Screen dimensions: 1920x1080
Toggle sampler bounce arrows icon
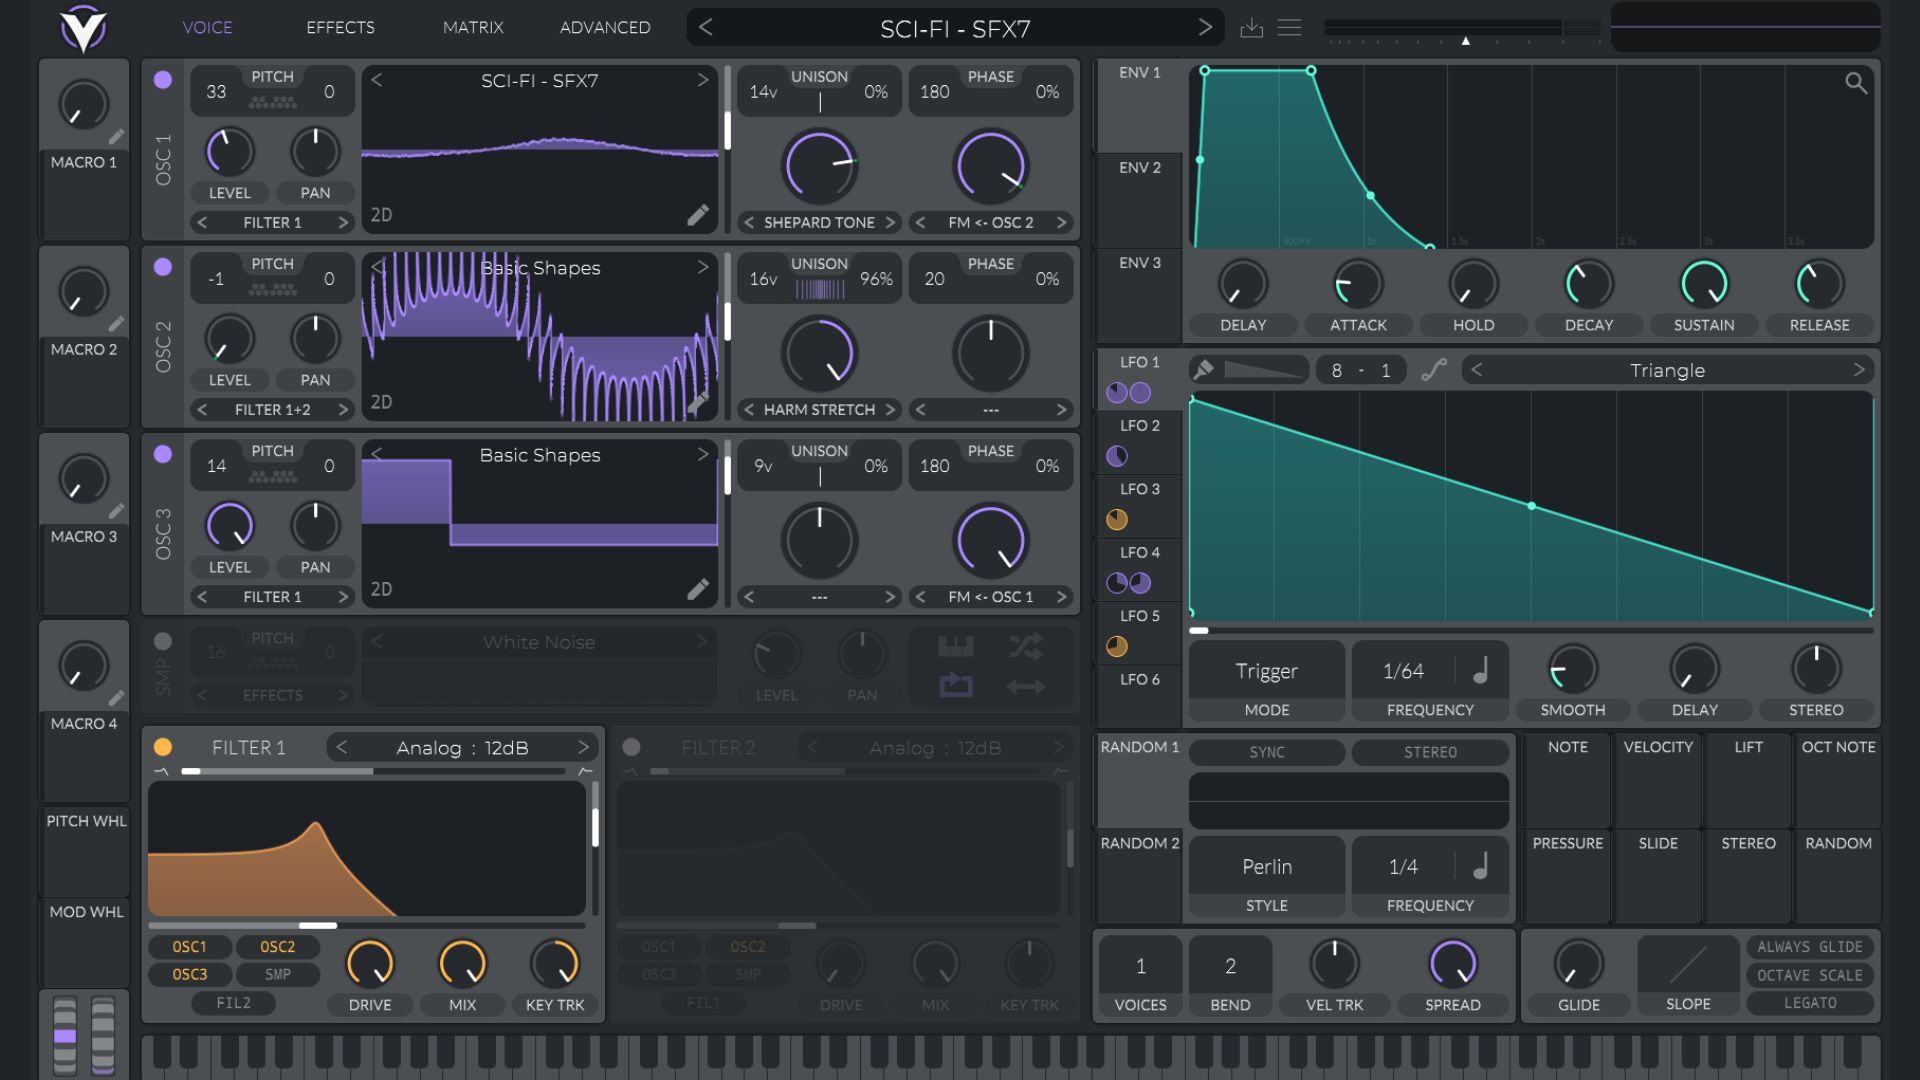1026,686
